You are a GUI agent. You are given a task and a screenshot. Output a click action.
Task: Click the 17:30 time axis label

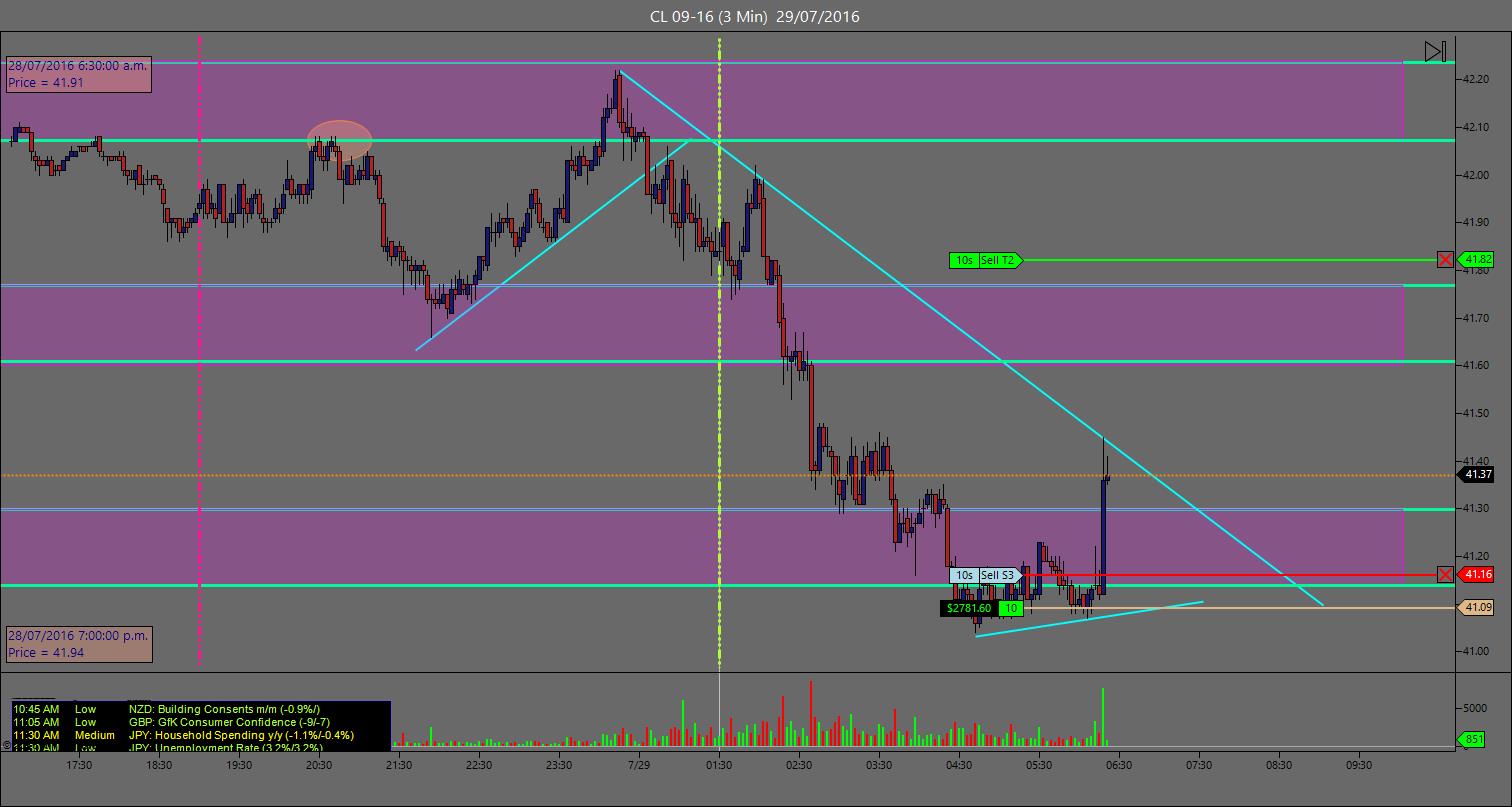pos(79,765)
